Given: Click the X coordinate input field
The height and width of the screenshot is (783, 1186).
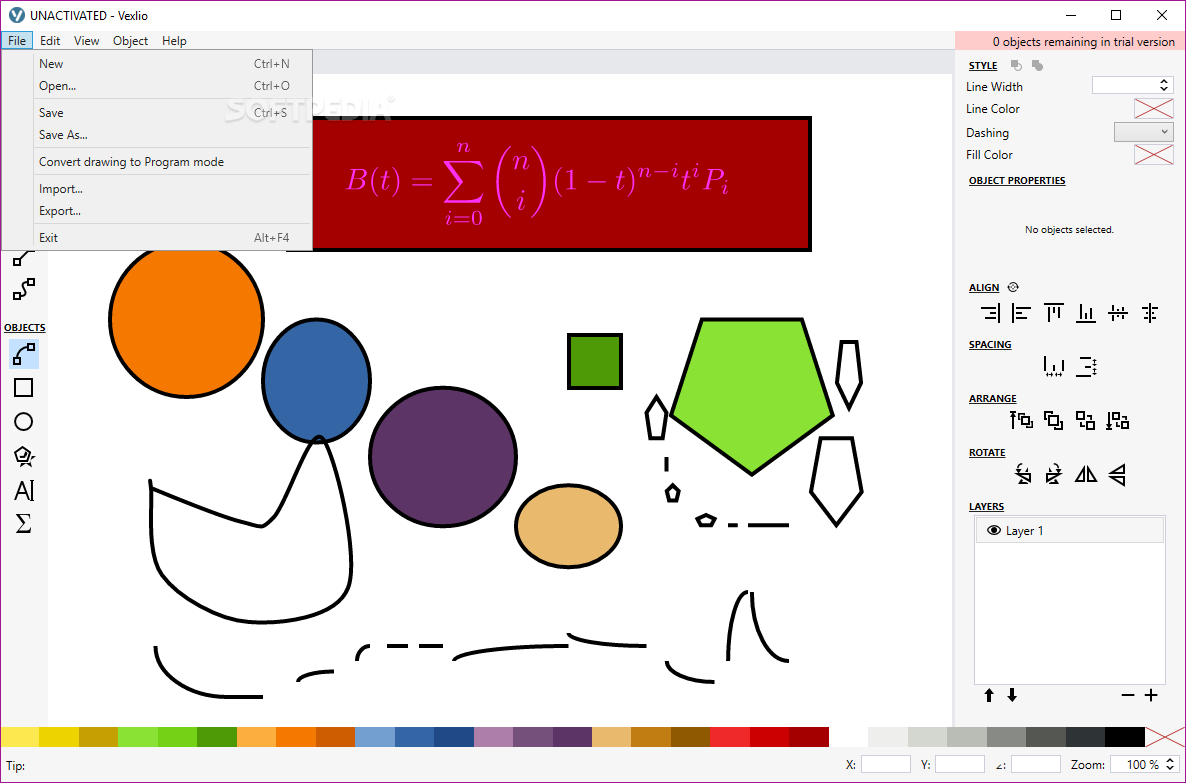Looking at the screenshot, I should point(886,764).
